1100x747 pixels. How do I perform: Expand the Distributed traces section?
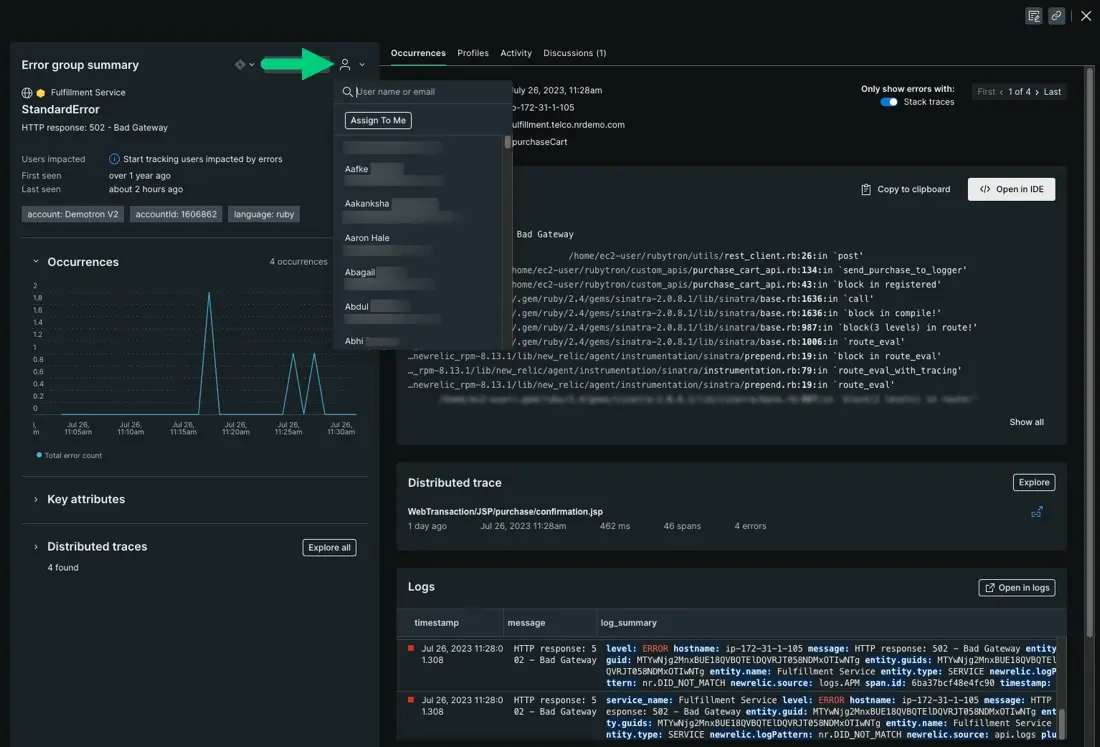coord(36,547)
